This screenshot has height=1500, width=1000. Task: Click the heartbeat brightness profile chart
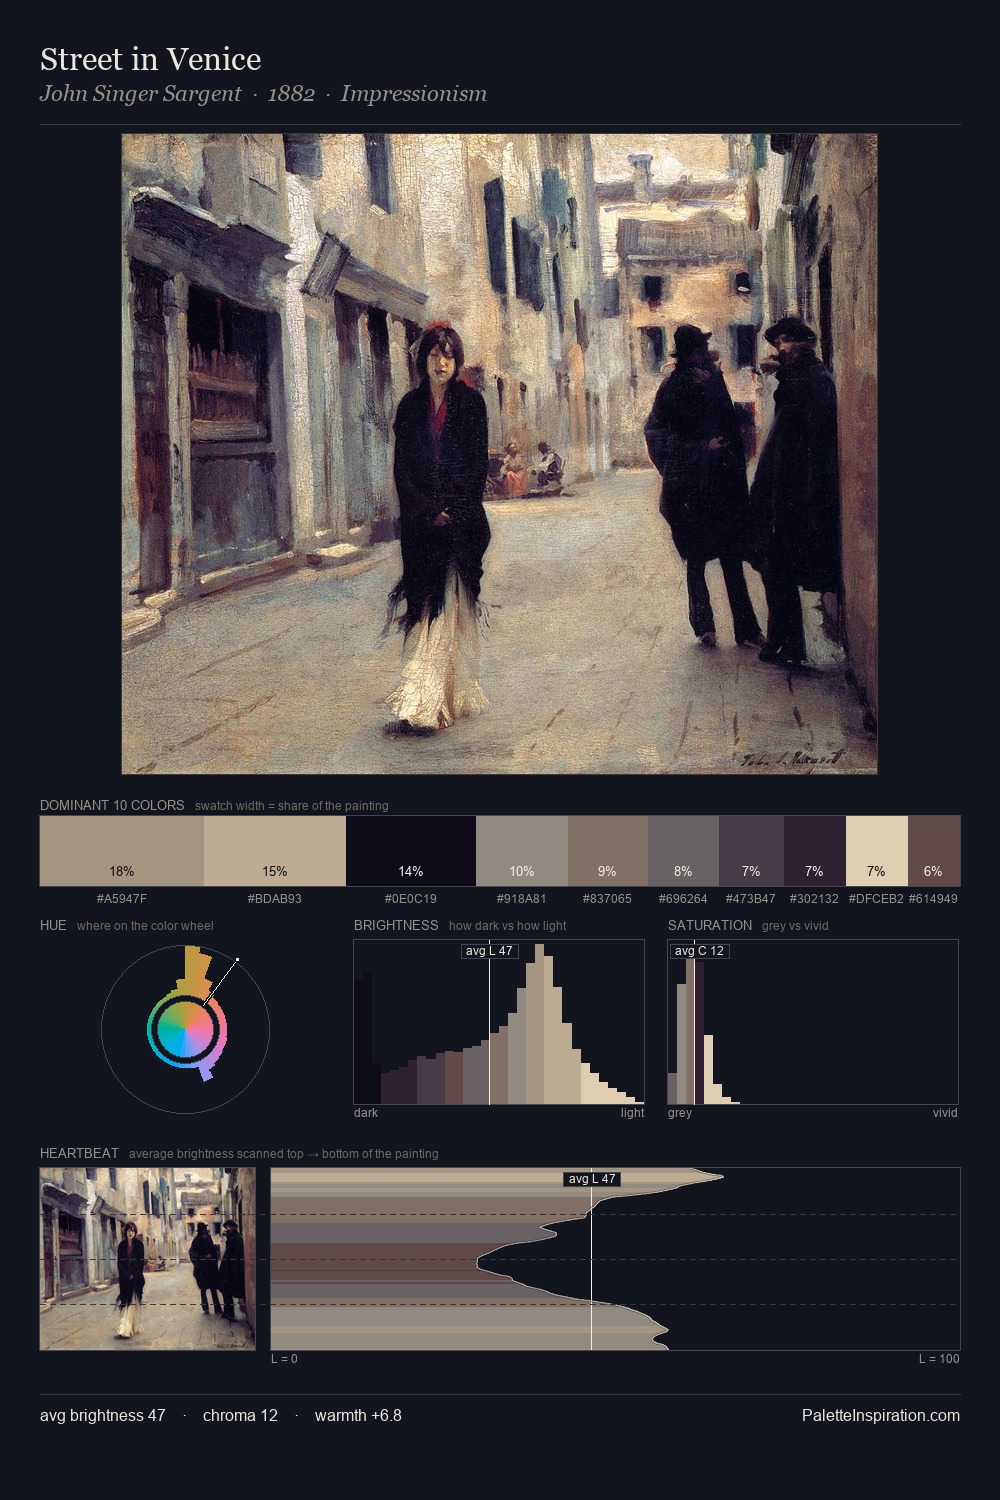615,1259
